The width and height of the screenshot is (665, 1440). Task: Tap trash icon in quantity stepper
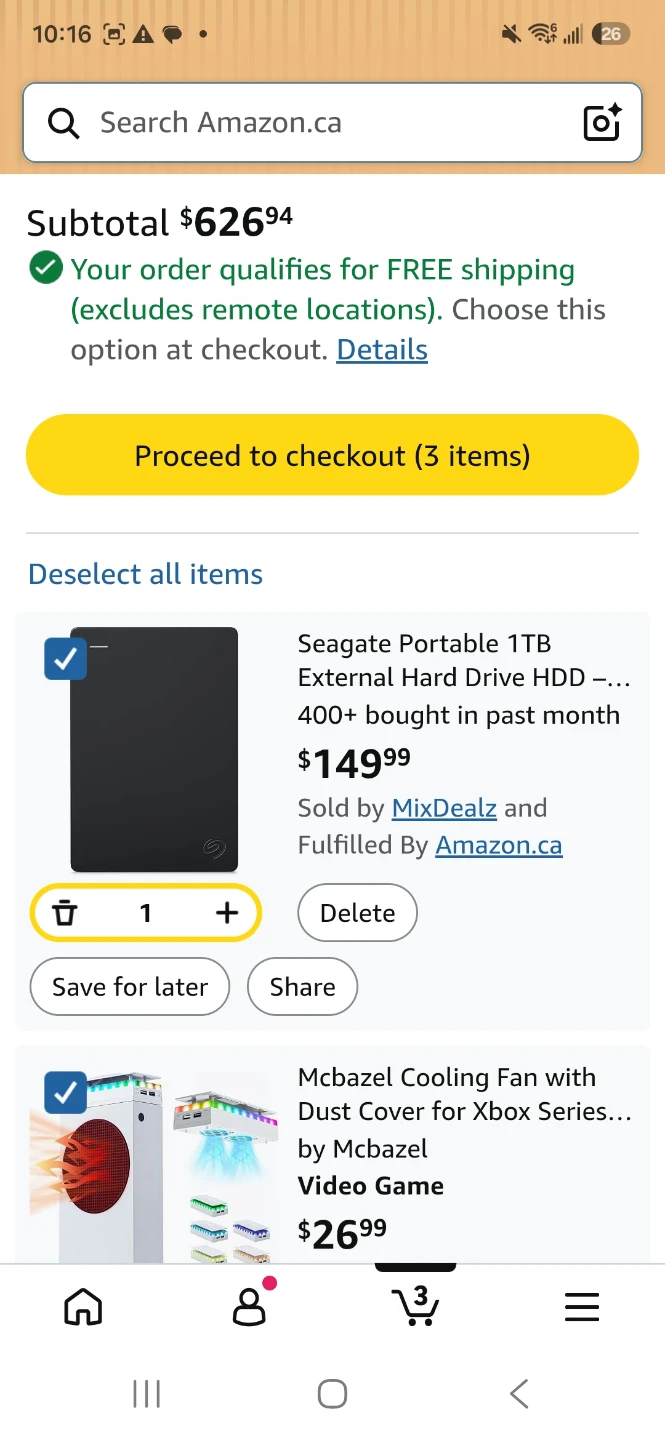(x=65, y=913)
